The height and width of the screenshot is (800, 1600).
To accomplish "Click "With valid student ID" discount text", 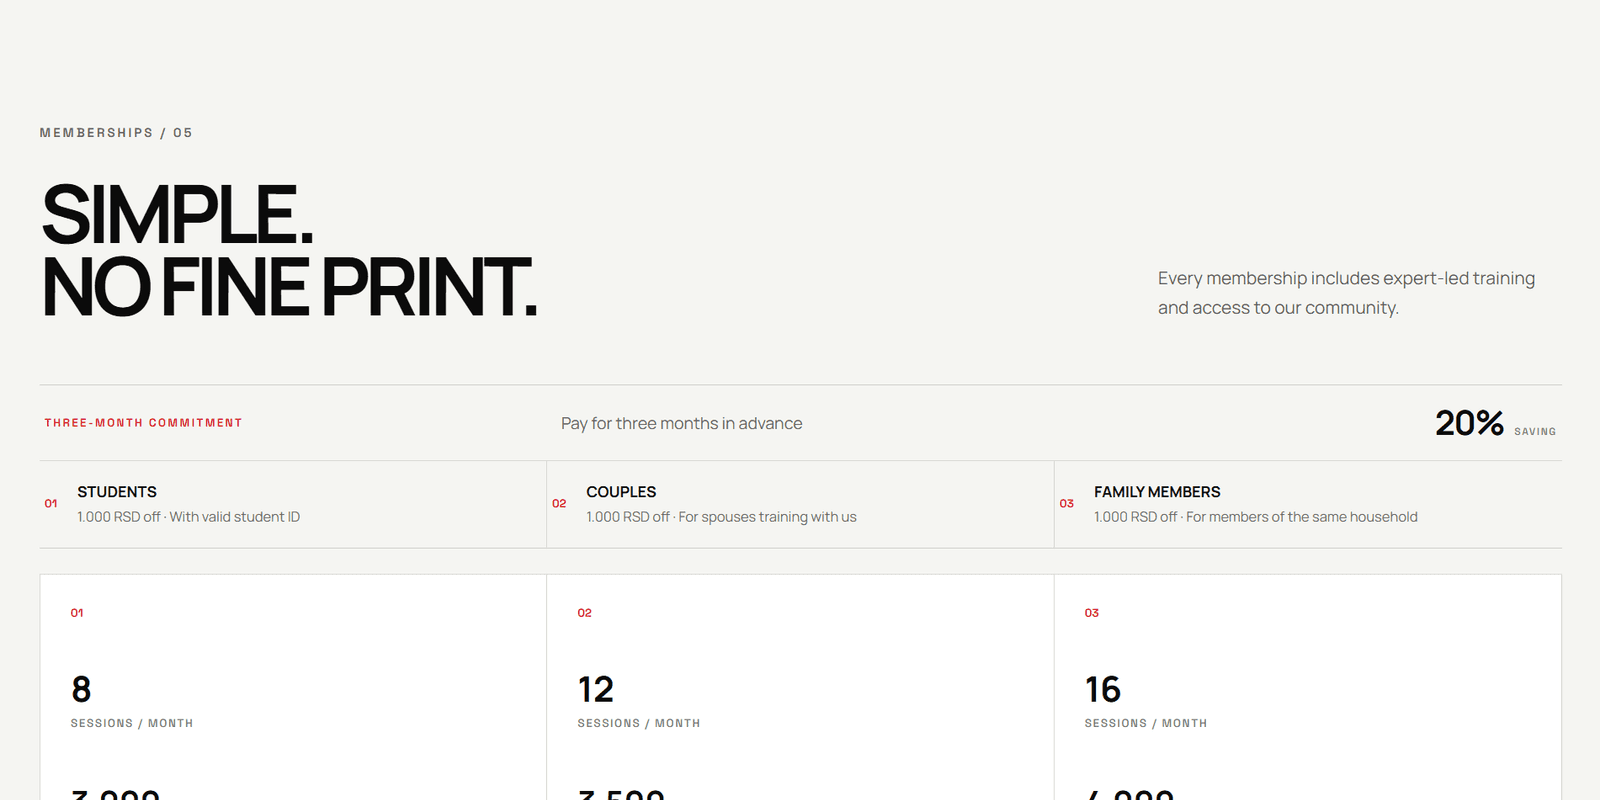I will [x=235, y=517].
